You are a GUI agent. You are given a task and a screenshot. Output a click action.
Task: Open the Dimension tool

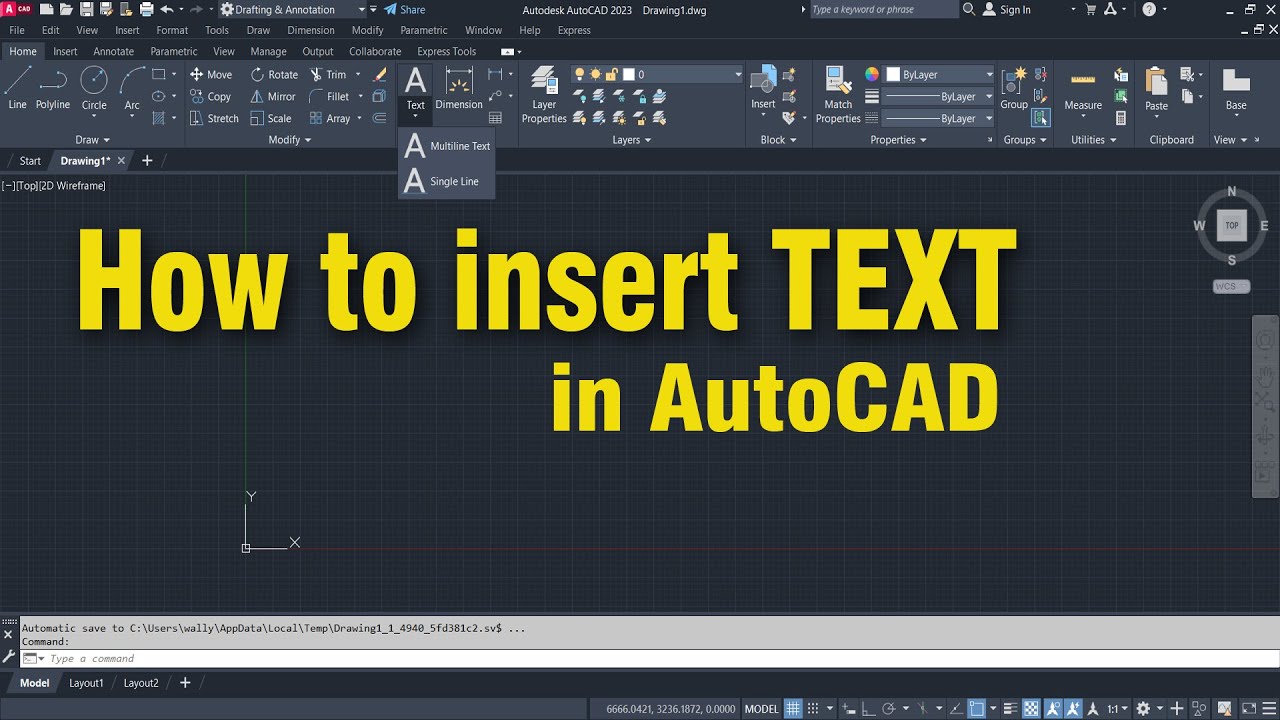[x=459, y=88]
